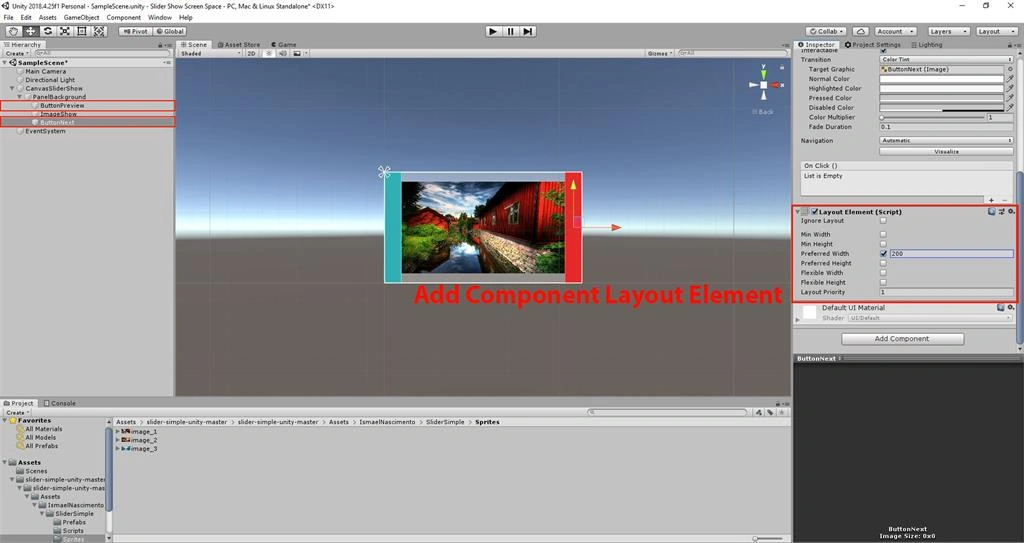Viewport: 1024px width, 543px height.
Task: Open Layout Element help book icon
Action: tap(991, 212)
